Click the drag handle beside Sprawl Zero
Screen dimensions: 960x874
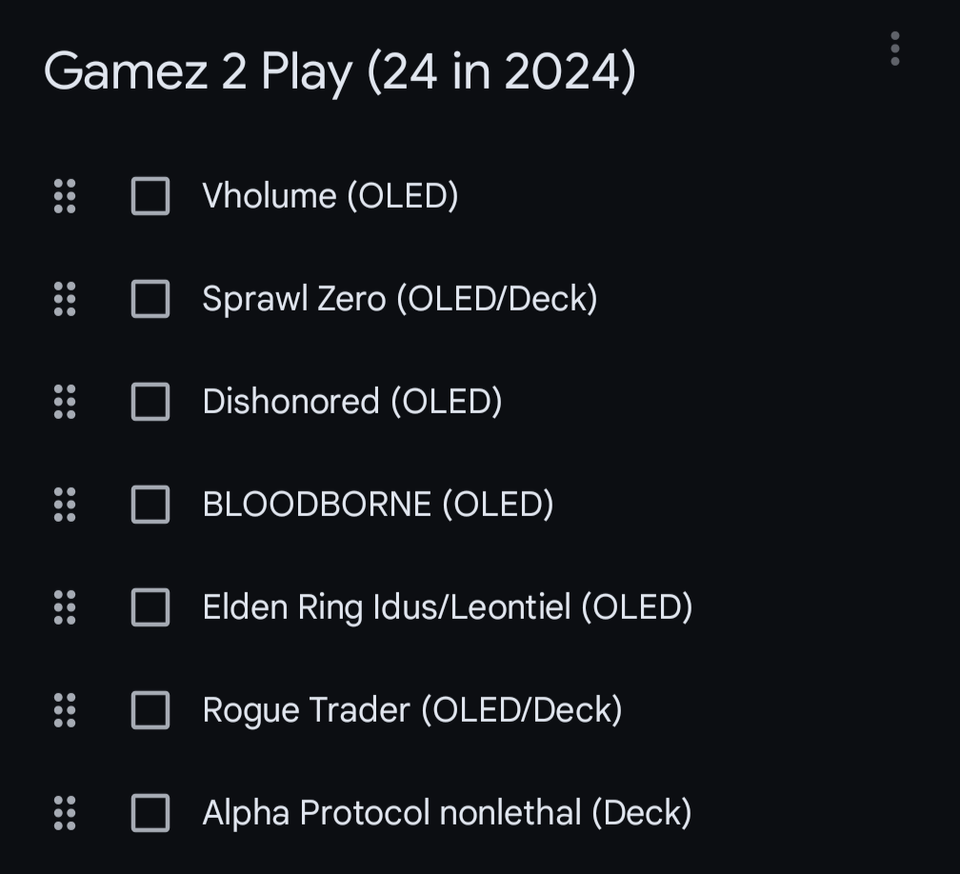tap(64, 299)
